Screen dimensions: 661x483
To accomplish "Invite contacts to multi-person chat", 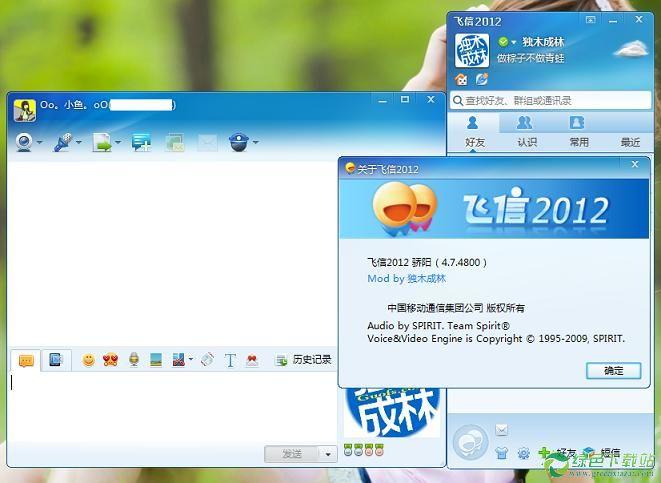I will tap(141, 142).
